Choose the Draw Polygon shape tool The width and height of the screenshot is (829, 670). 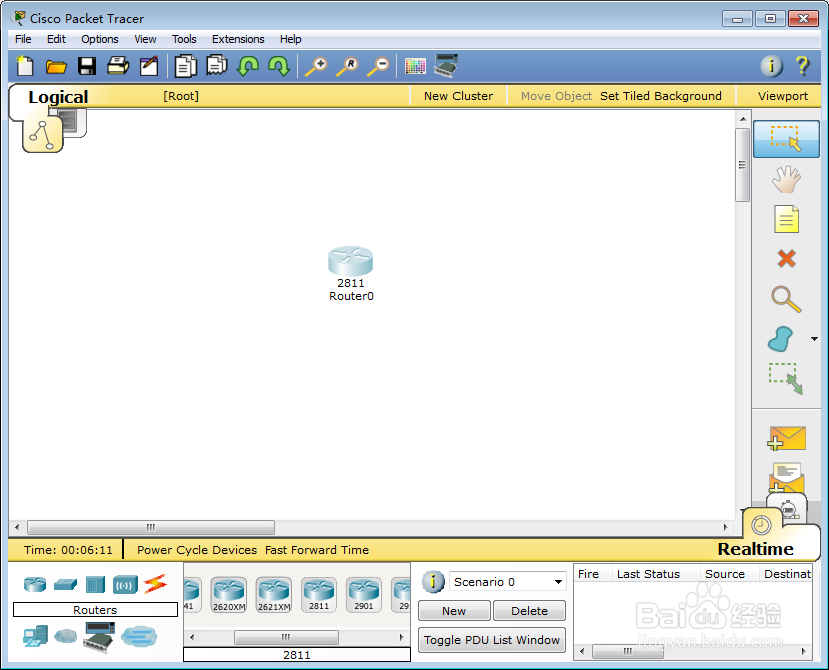[780, 339]
